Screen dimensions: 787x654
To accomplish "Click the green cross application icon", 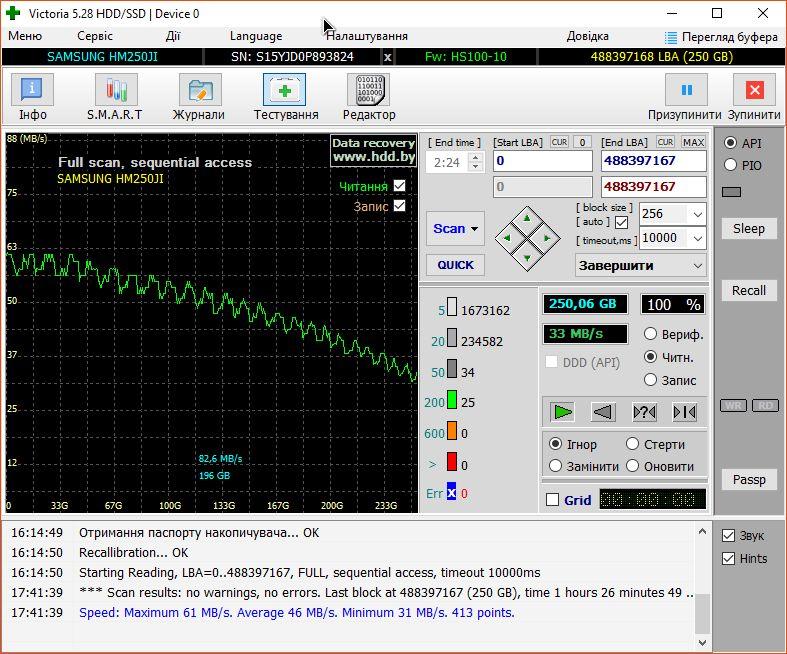I will click(13, 14).
